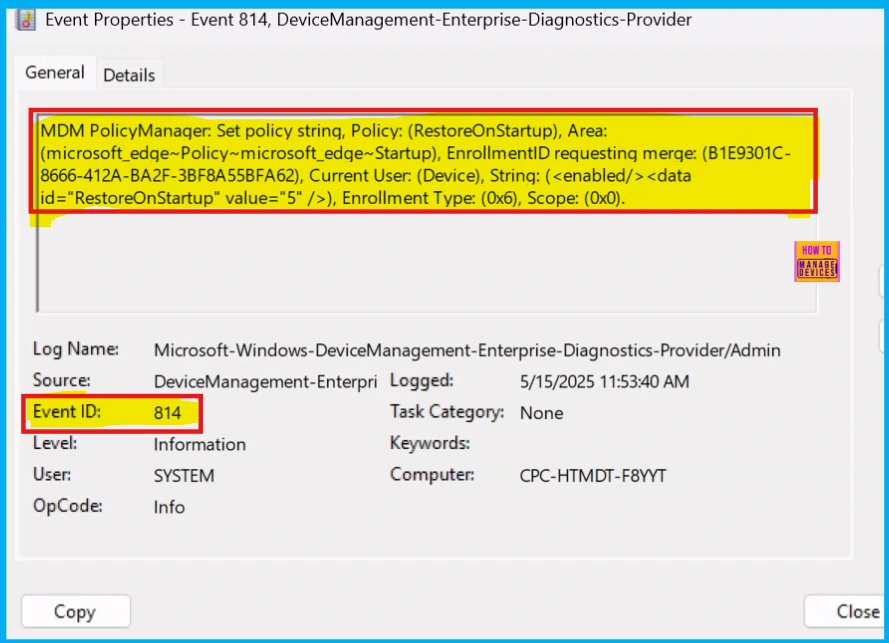Screen dimensions: 889x643
Task: Click the Task Category label
Action: pyautogui.click(x=447, y=412)
